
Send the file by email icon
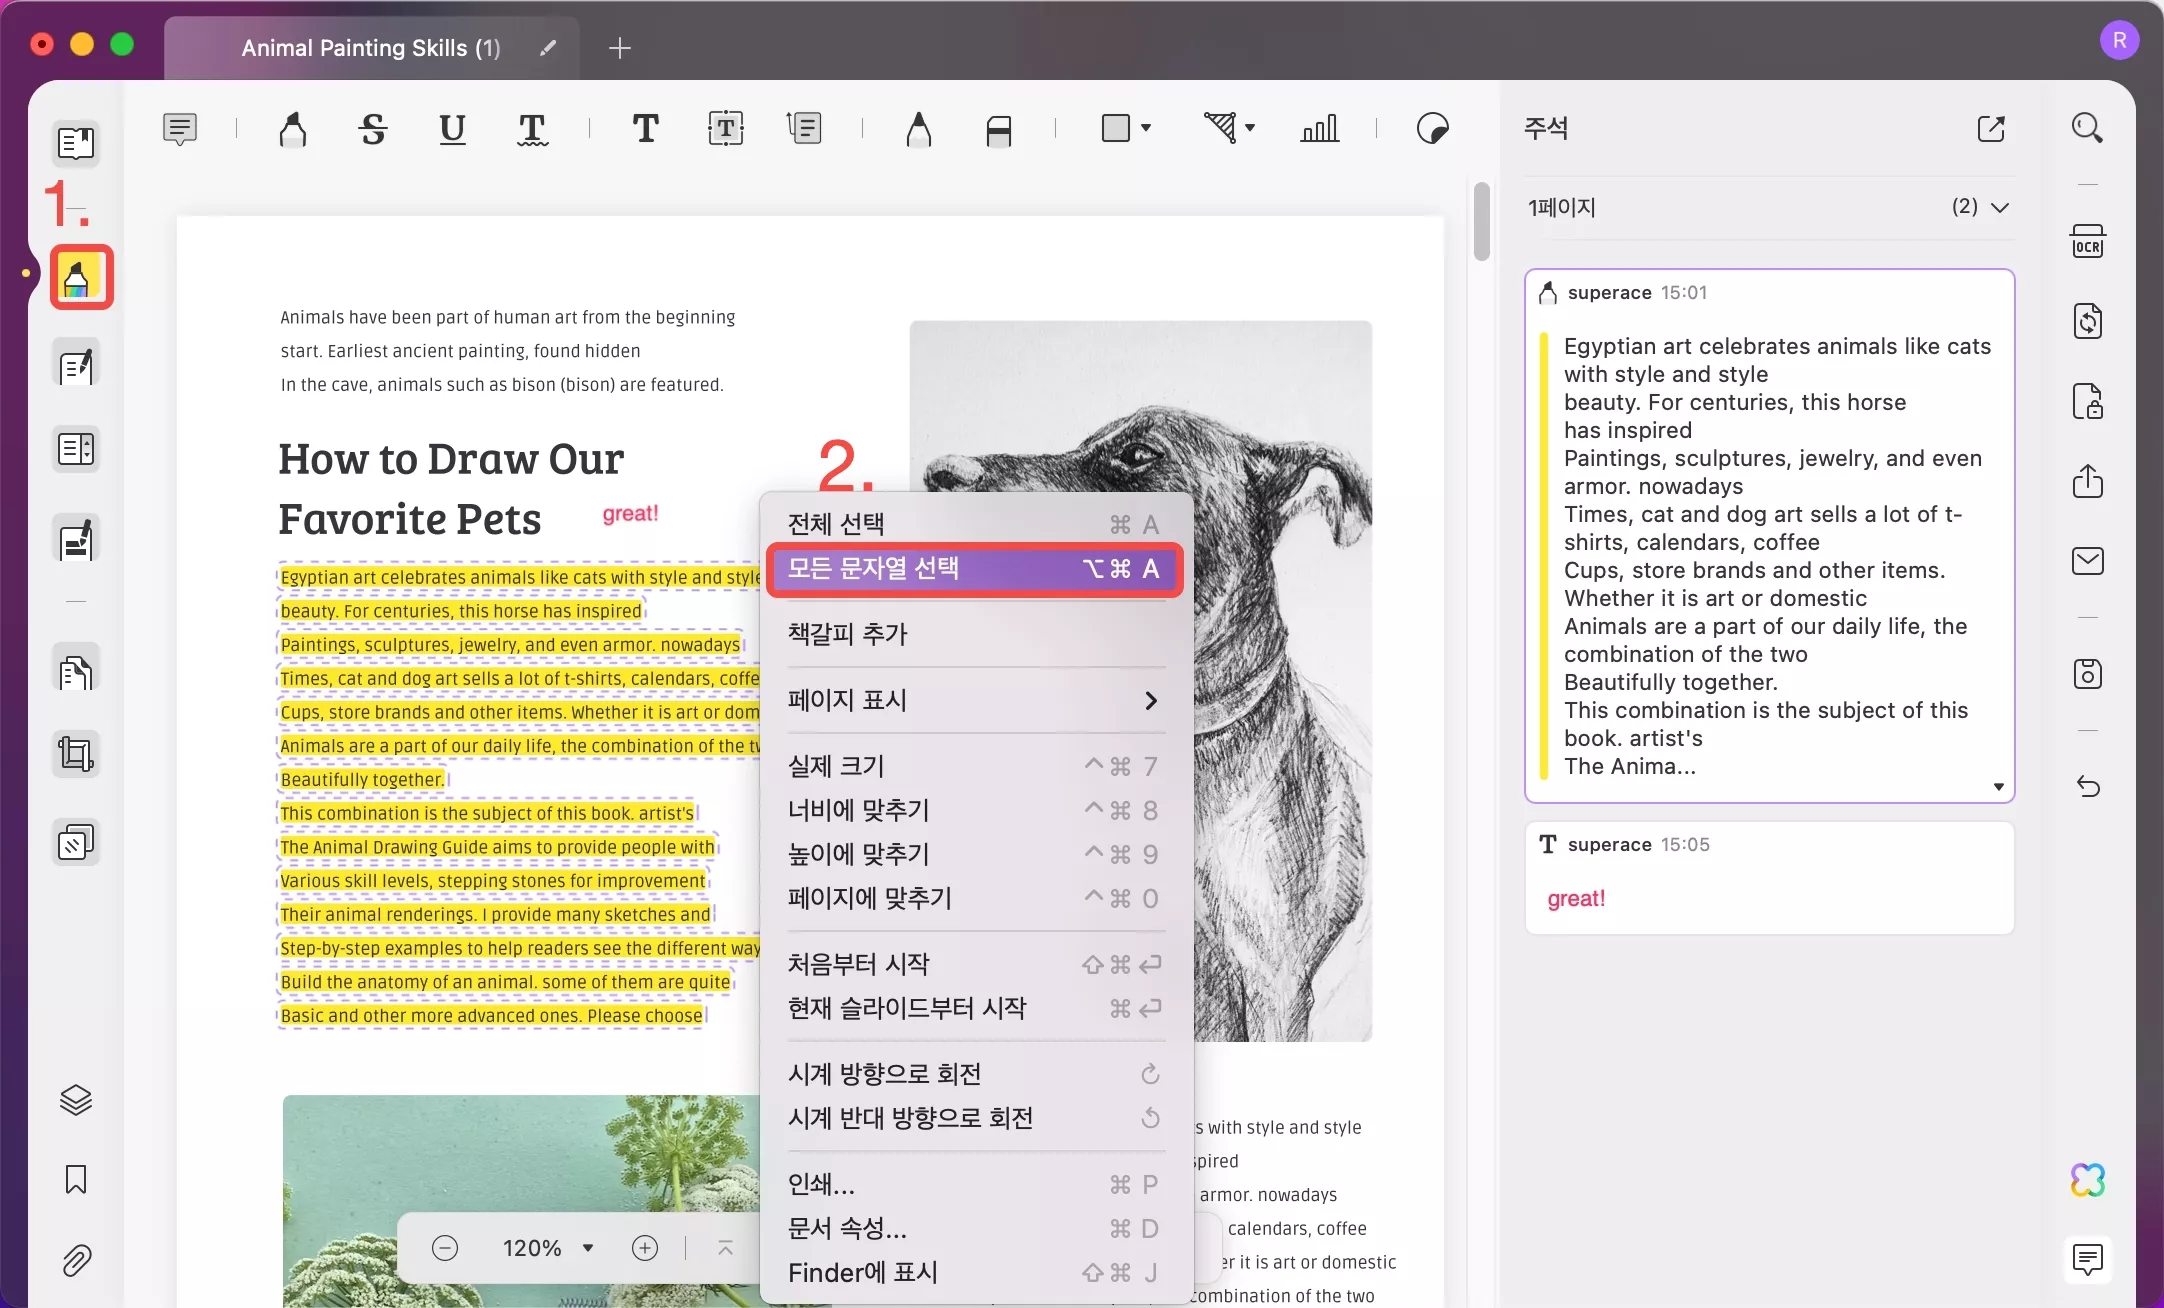[2087, 561]
